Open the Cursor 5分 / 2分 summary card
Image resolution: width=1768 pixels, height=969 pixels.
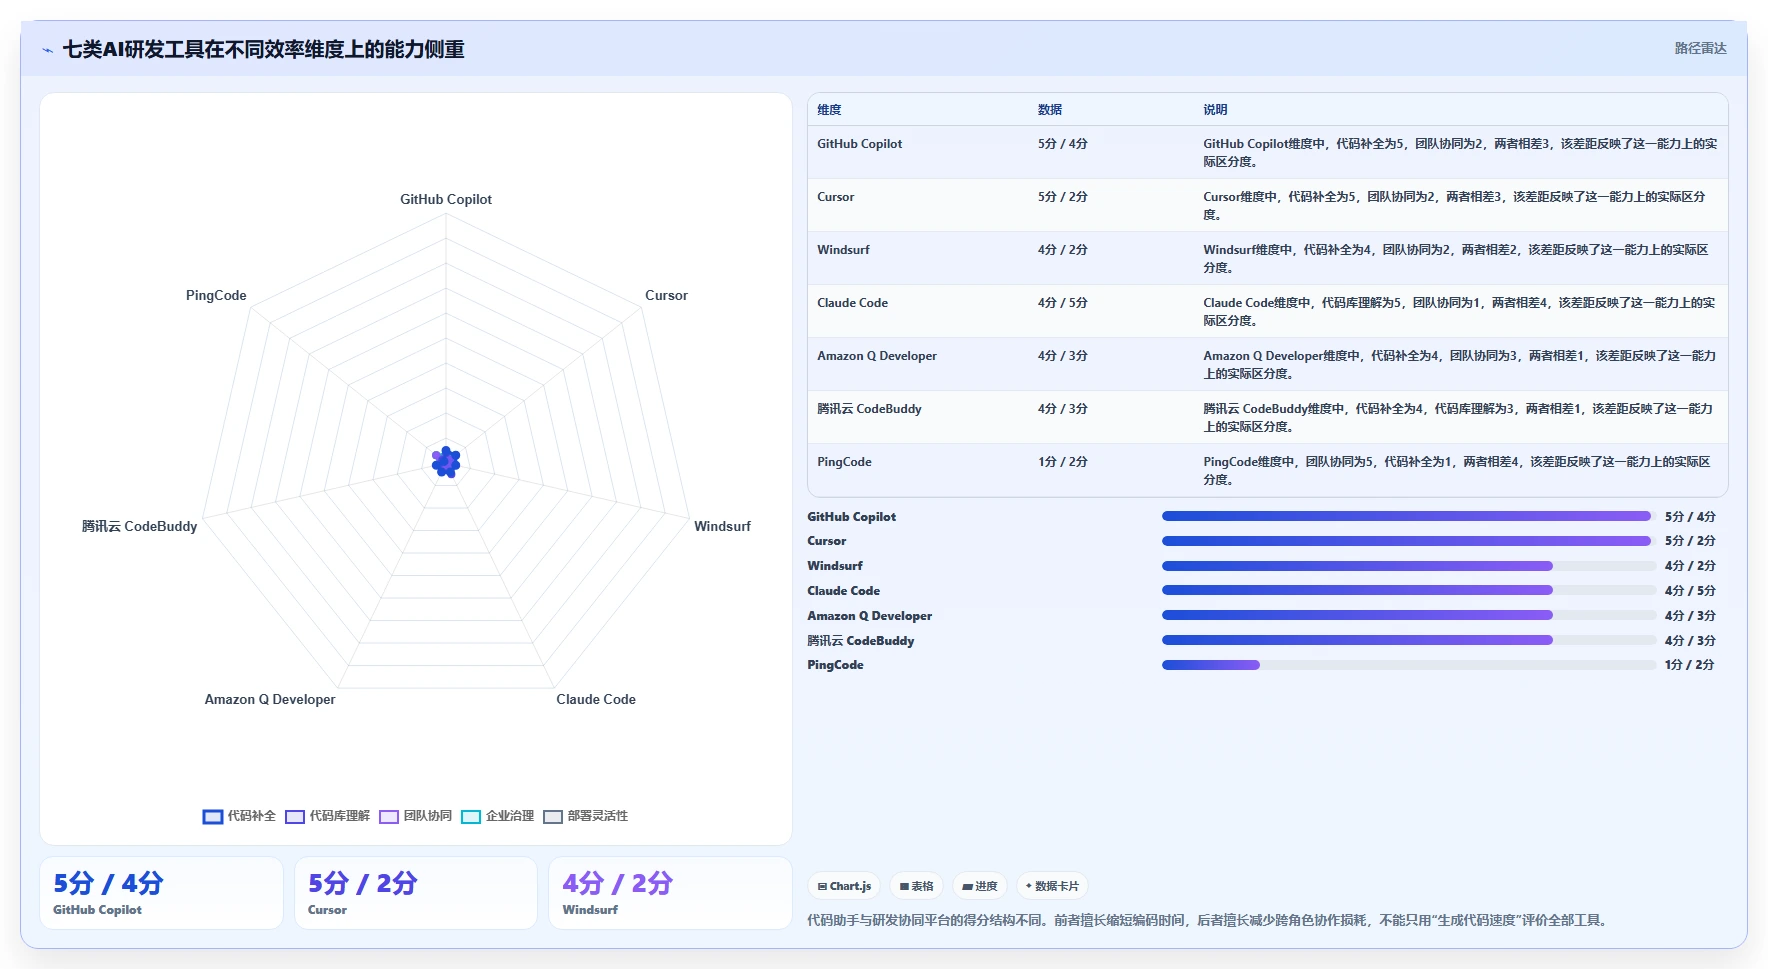tap(416, 893)
